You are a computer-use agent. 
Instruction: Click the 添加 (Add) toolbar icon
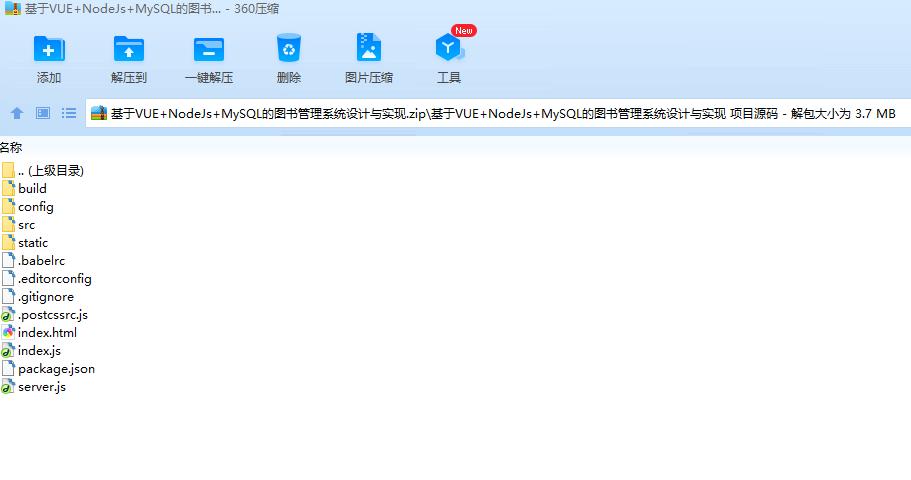pos(49,49)
